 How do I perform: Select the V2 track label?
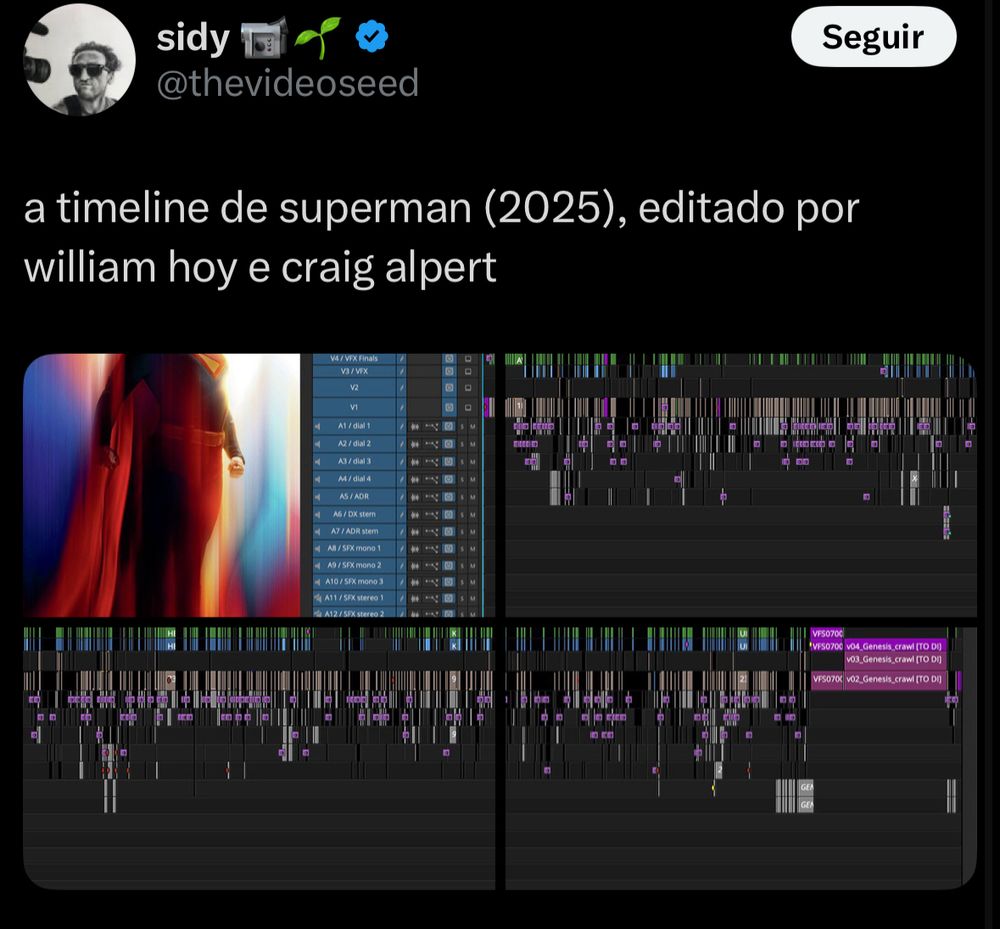coord(354,388)
